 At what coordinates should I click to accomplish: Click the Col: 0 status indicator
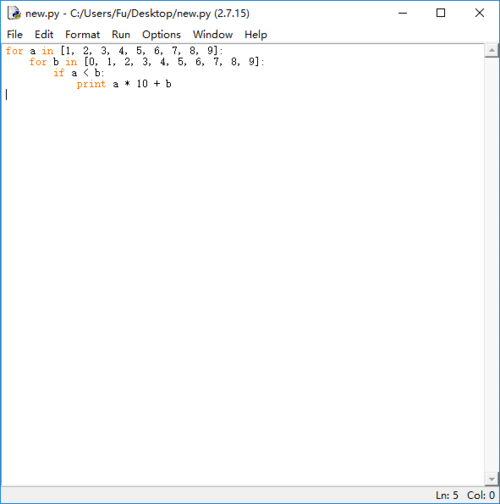pos(481,495)
